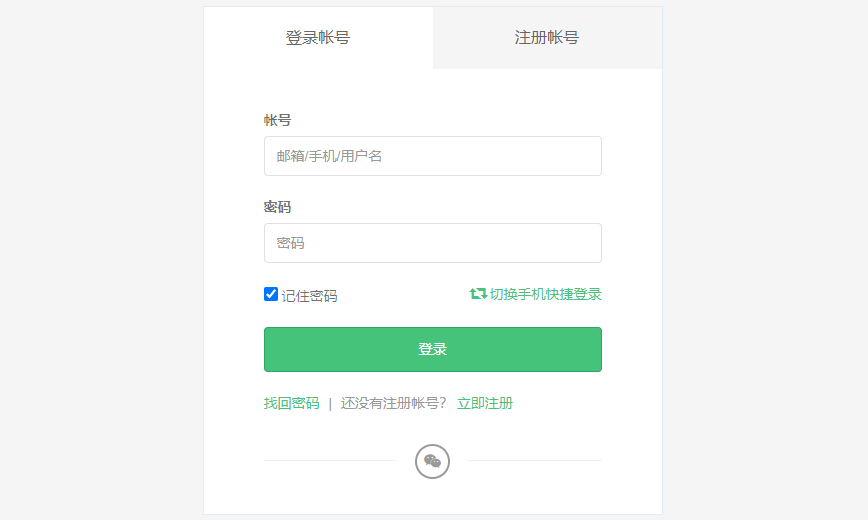Click the 帐号 label above the first field
This screenshot has width=868, height=520.
click(x=277, y=120)
